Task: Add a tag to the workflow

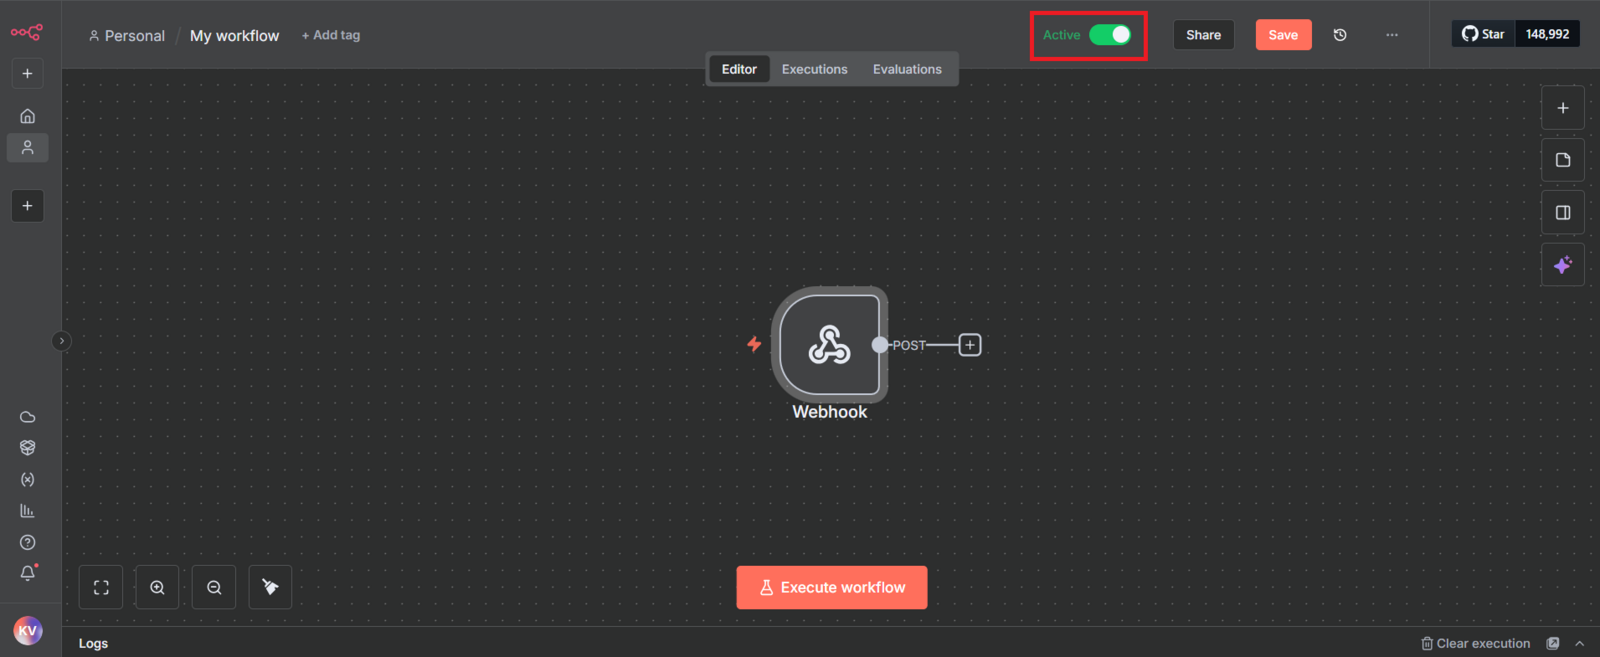Action: click(331, 35)
